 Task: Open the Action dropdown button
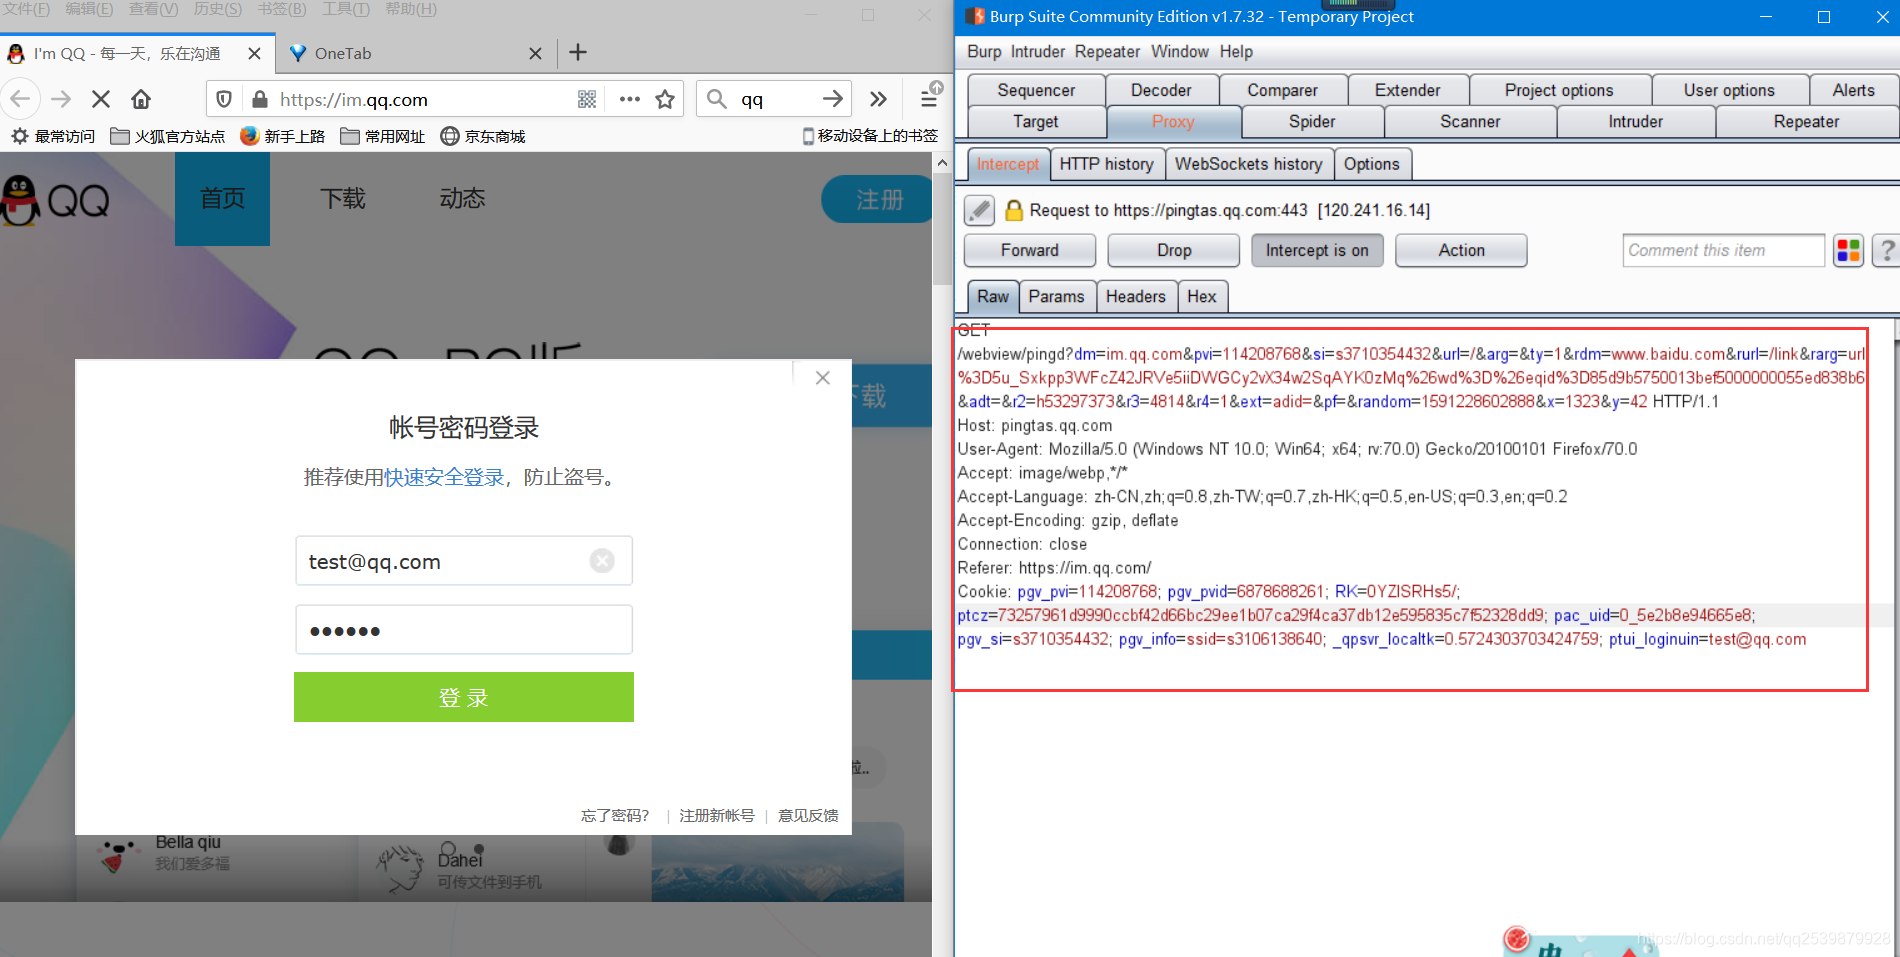click(1461, 250)
